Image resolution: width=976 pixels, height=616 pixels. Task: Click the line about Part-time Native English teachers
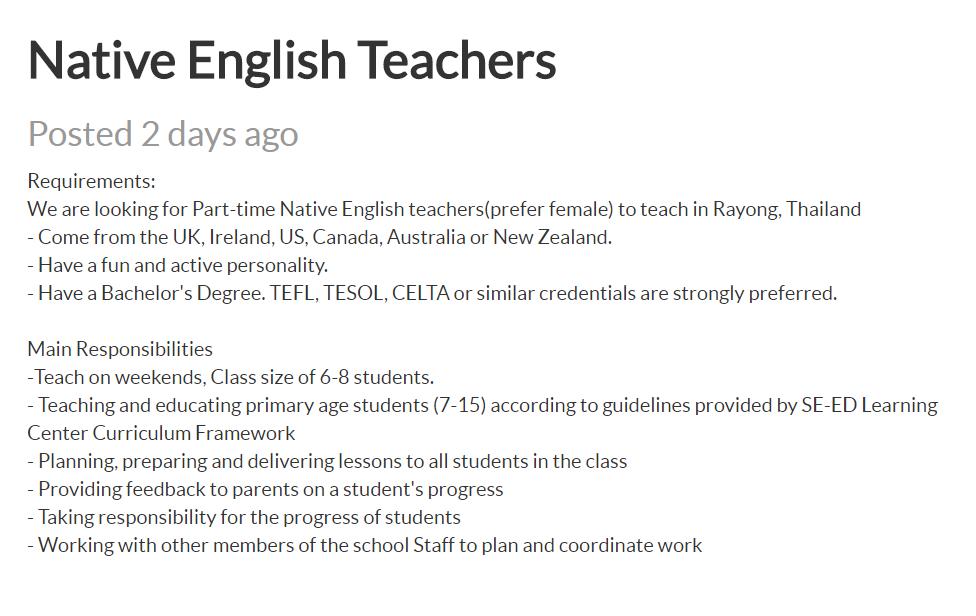pos(444,209)
